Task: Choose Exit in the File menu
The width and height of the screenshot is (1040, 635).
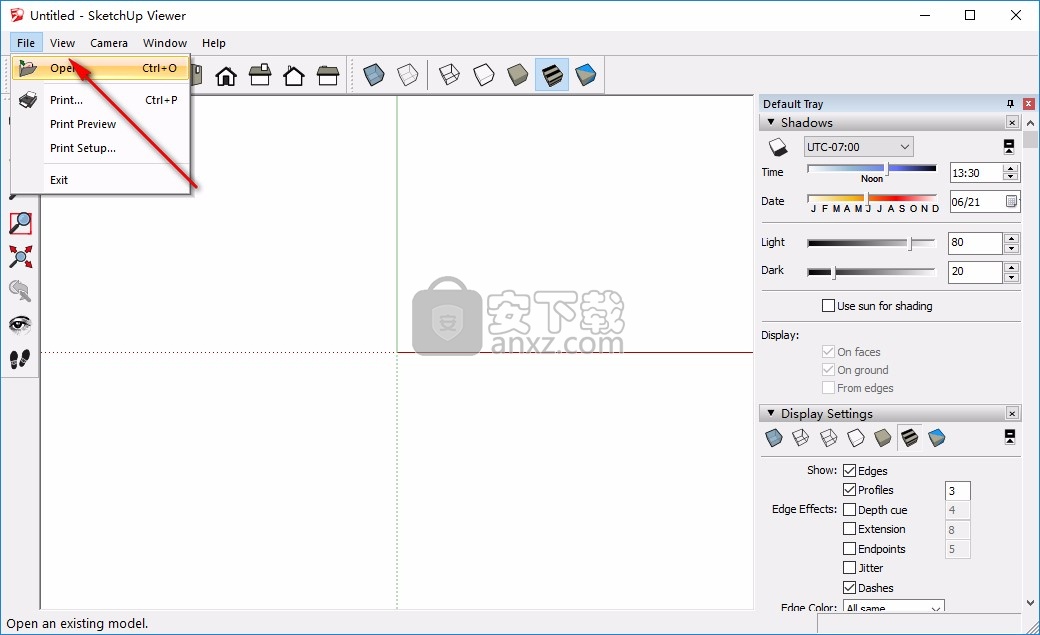Action: point(100,180)
